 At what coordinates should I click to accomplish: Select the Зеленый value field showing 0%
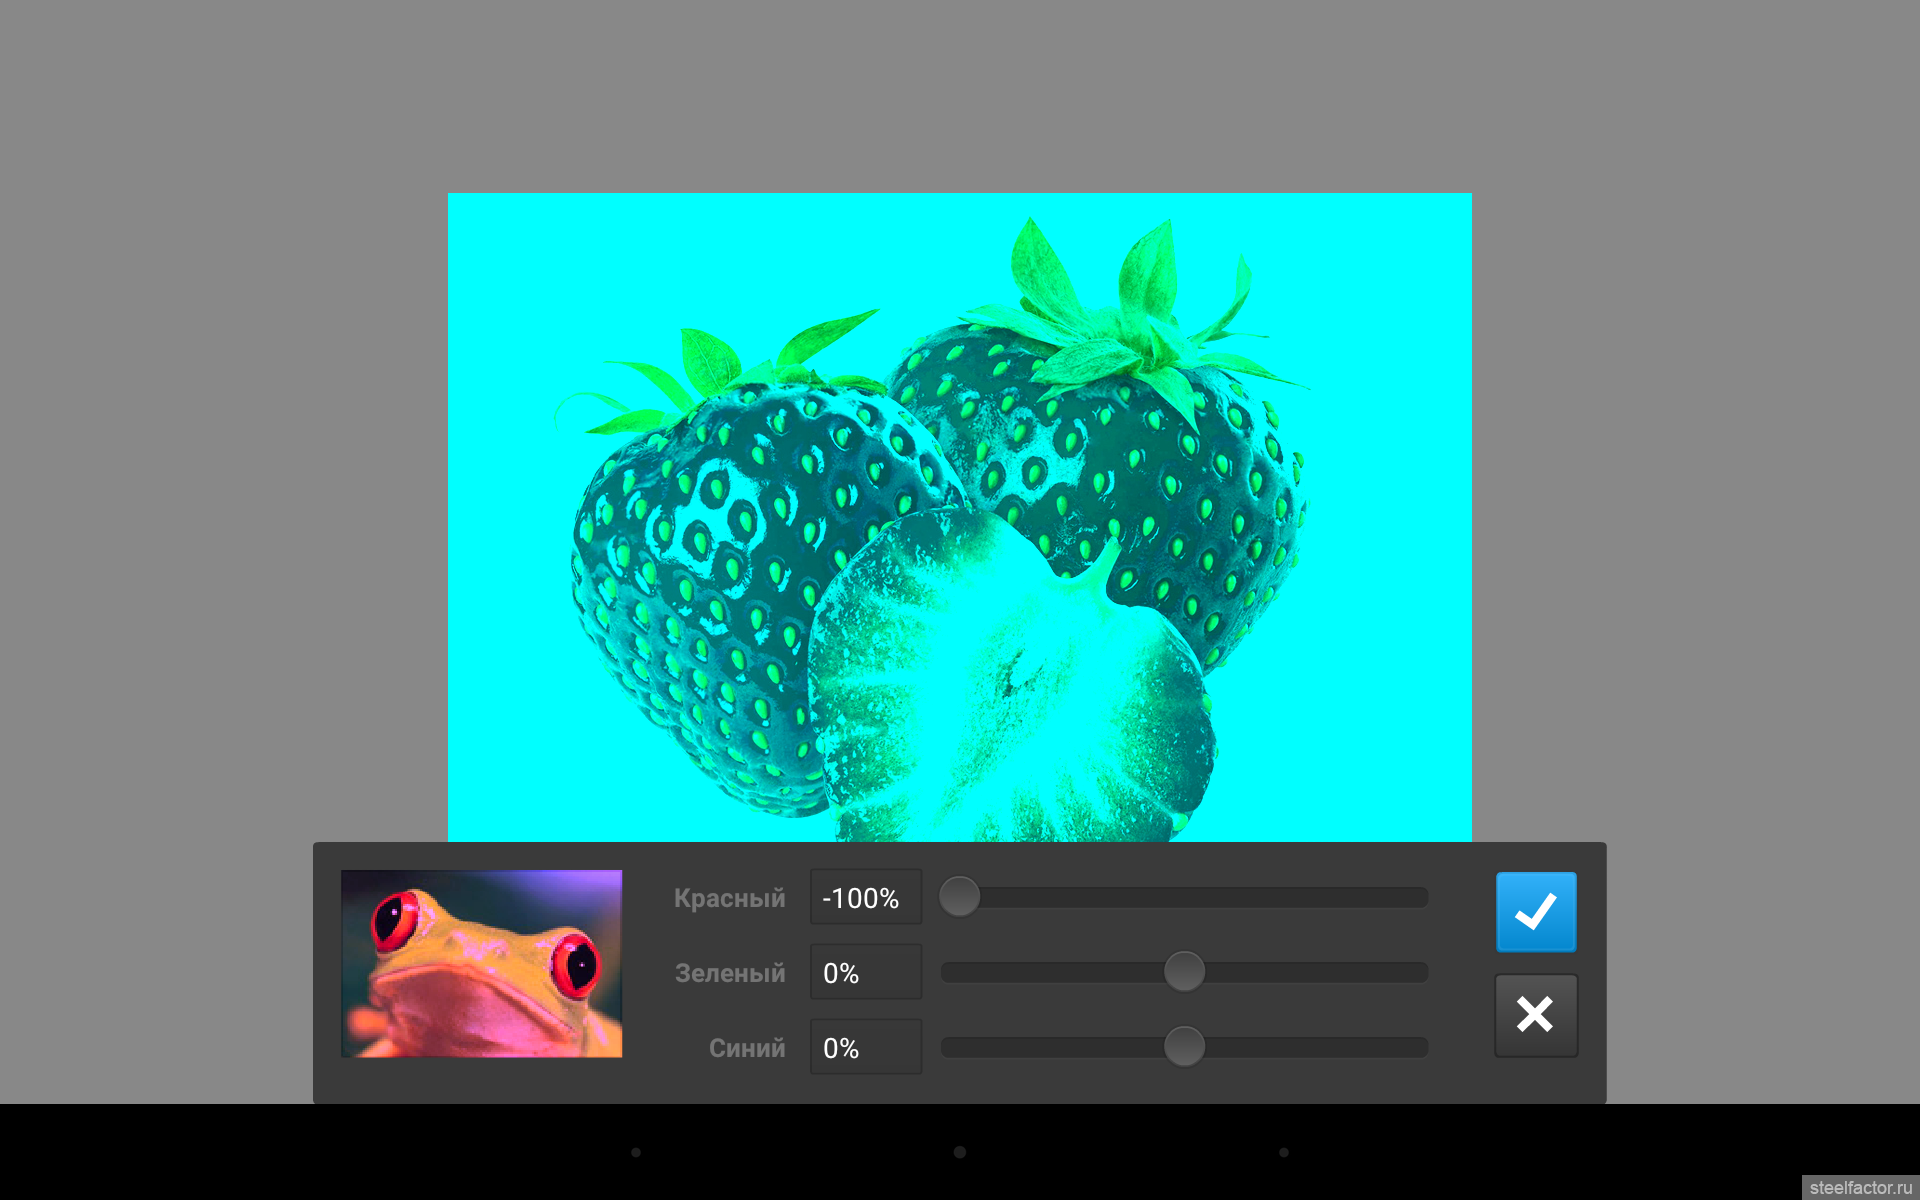click(x=866, y=972)
